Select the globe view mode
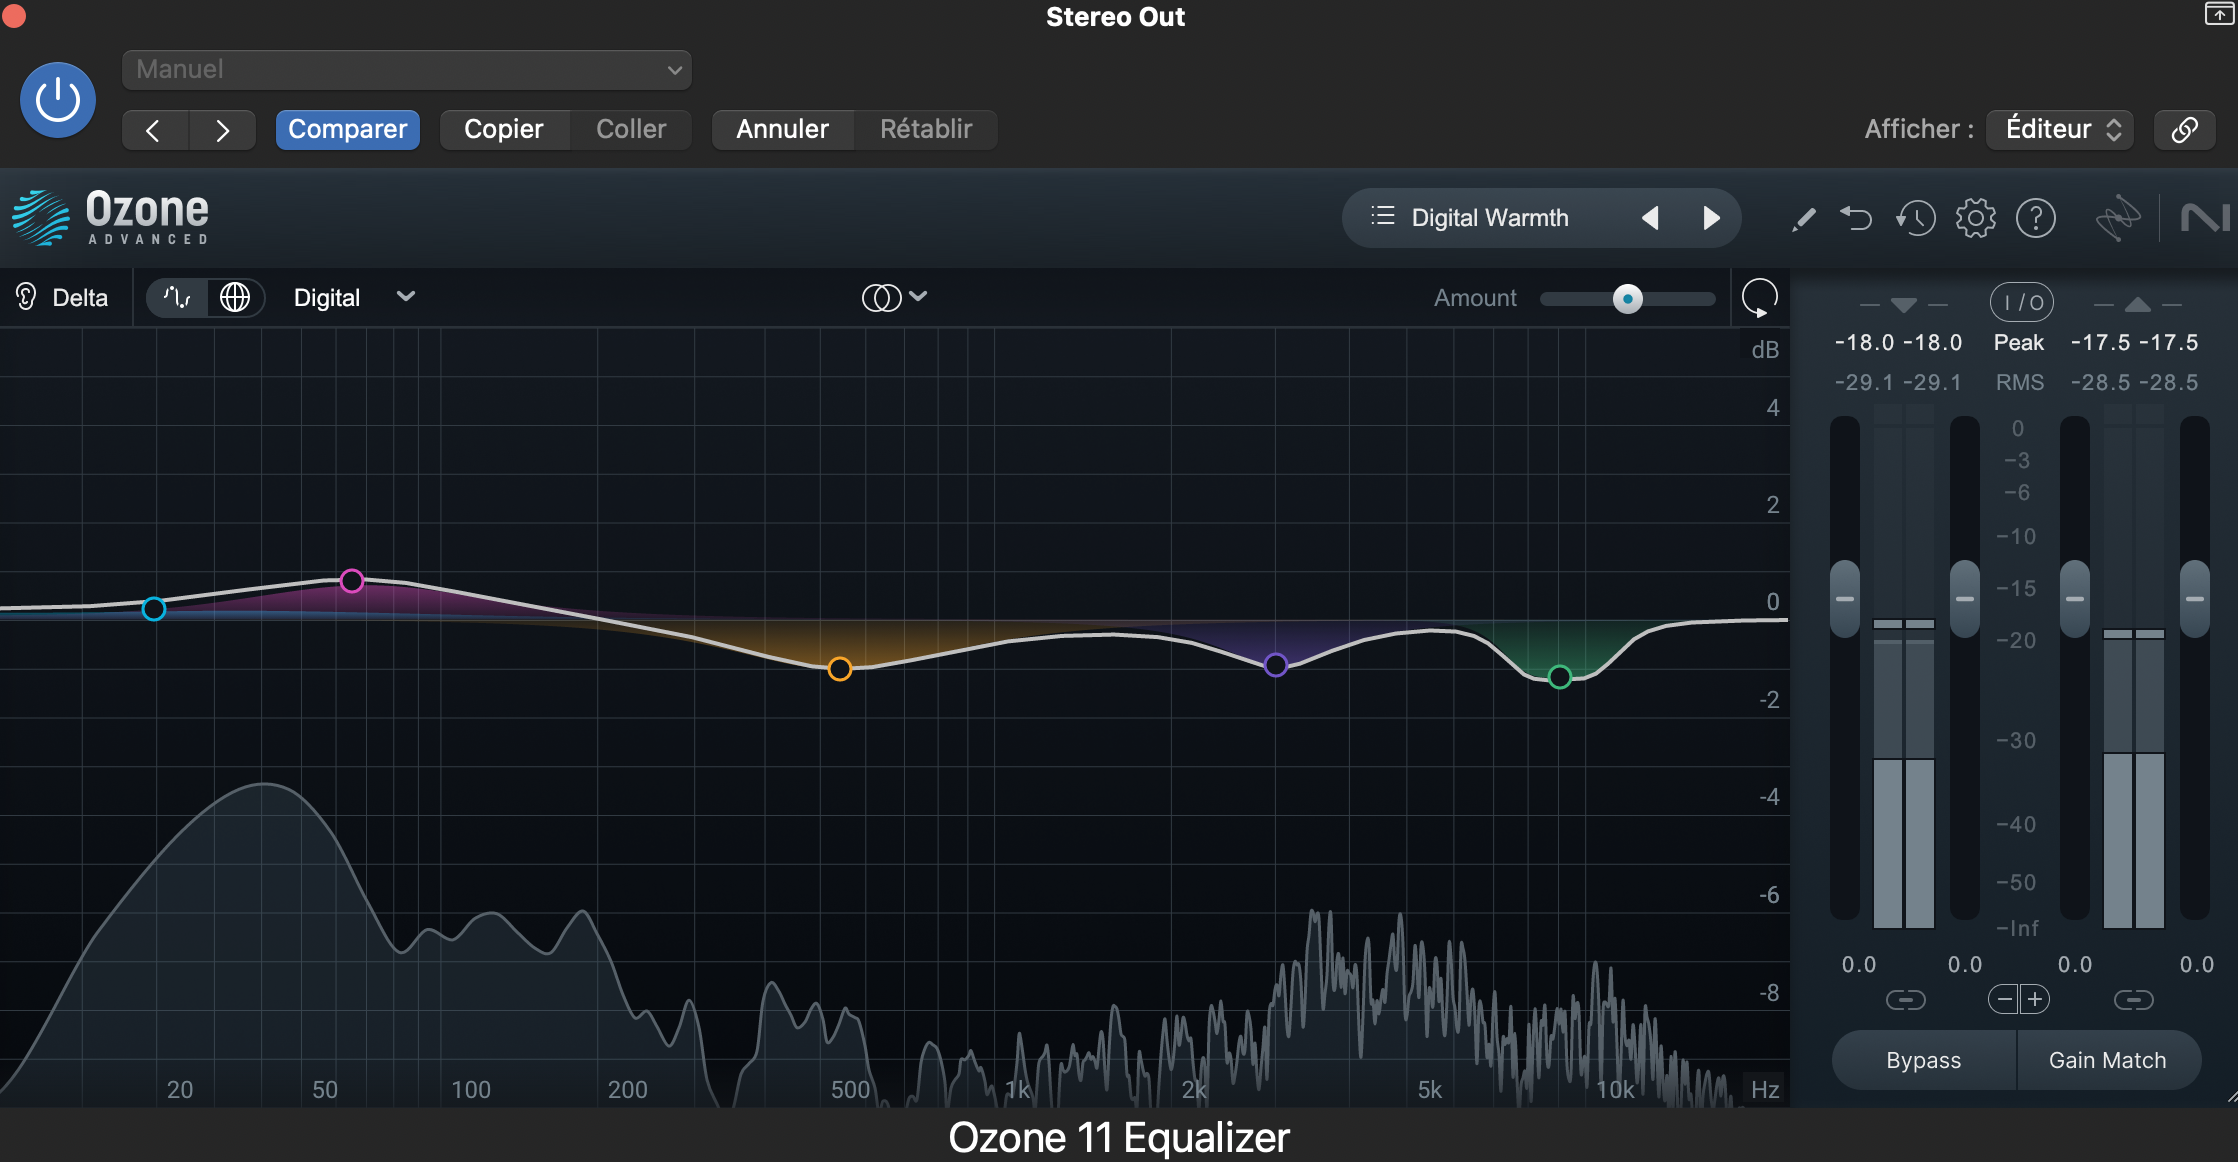The width and height of the screenshot is (2238, 1162). click(235, 297)
